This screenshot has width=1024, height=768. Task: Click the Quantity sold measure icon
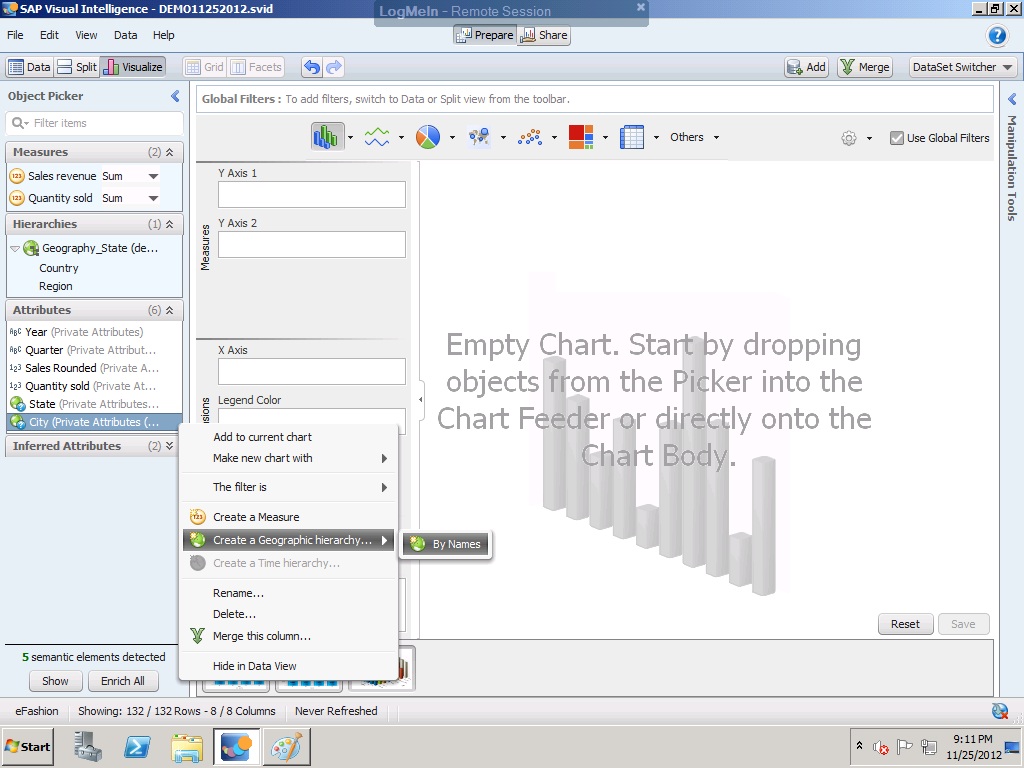tap(17, 198)
